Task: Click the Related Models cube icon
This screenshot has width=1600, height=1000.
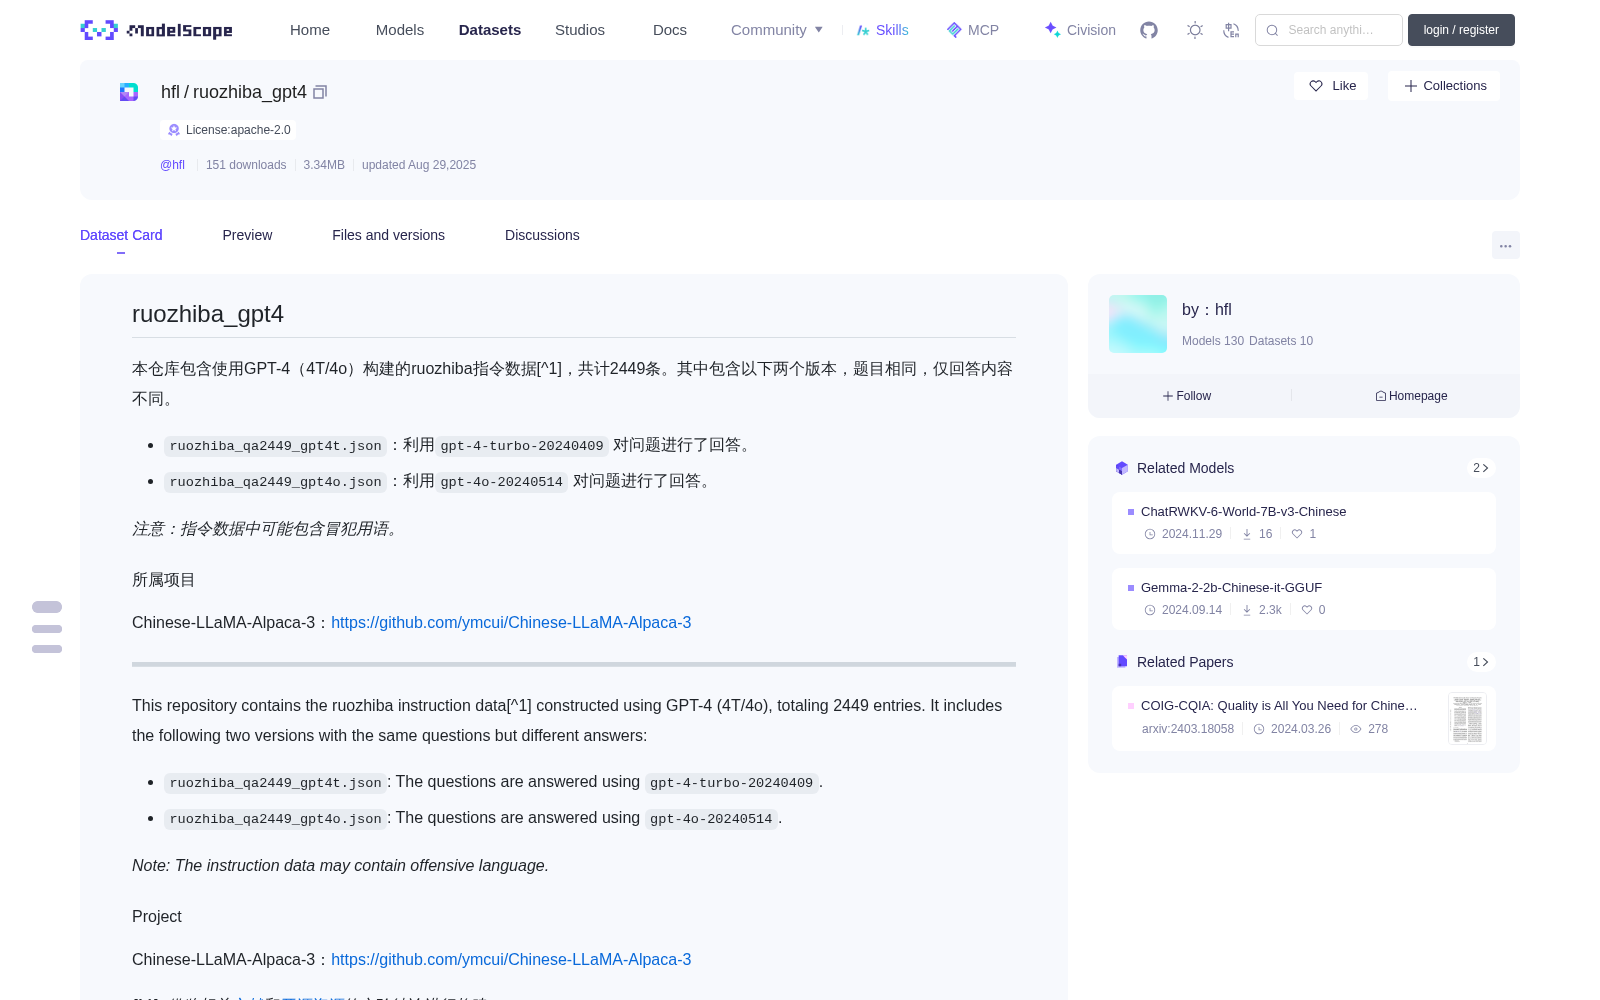Action: click(1122, 468)
